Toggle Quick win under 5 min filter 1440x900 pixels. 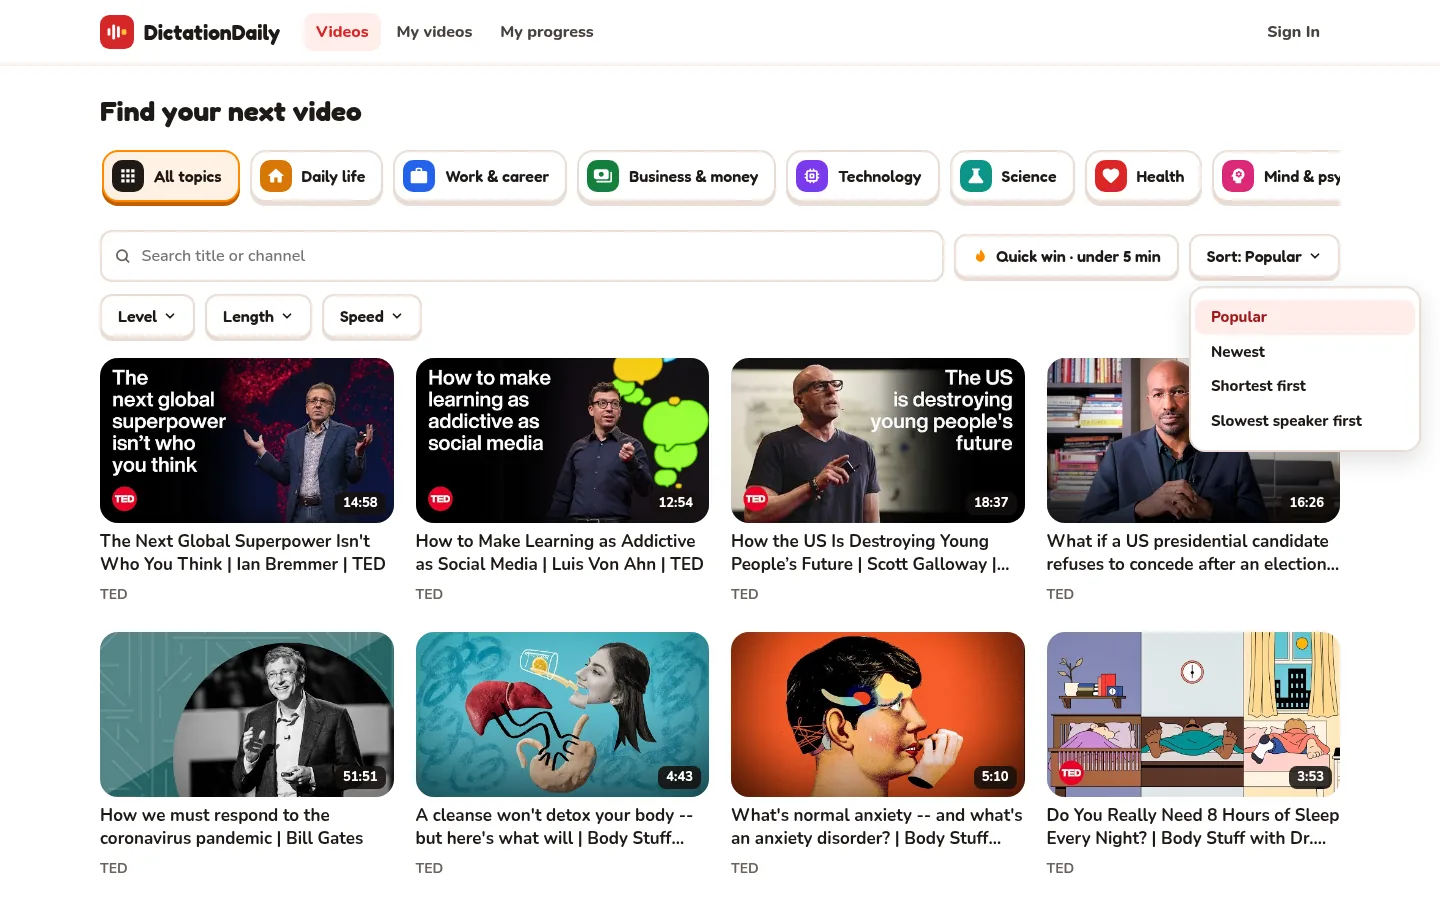(x=1066, y=257)
